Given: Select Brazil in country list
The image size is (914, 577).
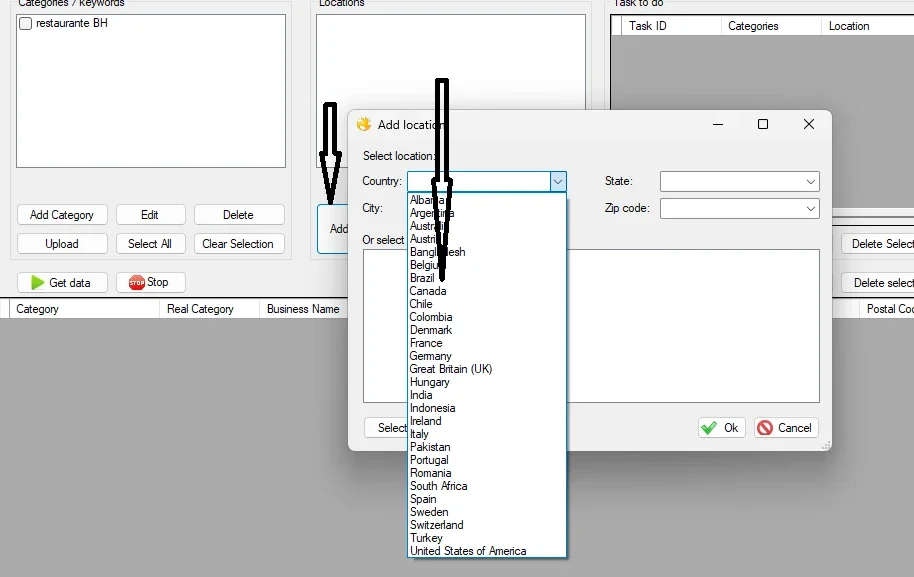Looking at the screenshot, I should [x=487, y=278].
